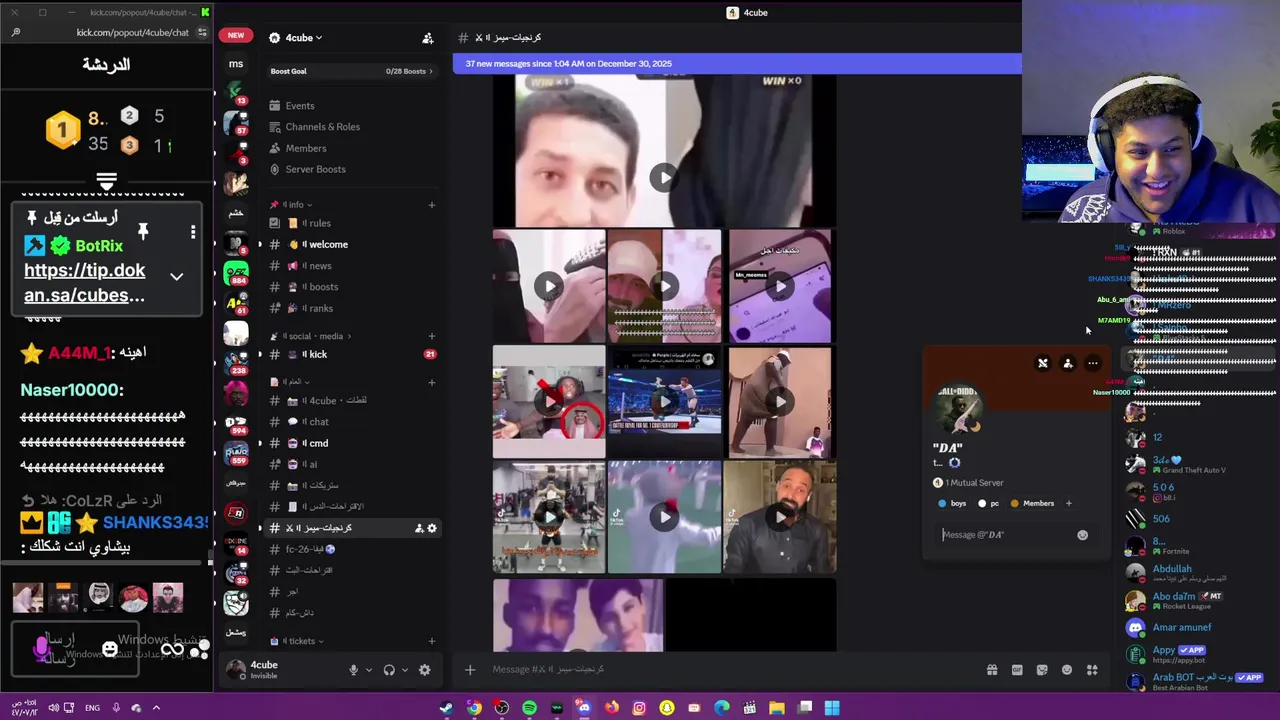Collapse the info channel category
1280x720 pixels.
[x=297, y=205]
